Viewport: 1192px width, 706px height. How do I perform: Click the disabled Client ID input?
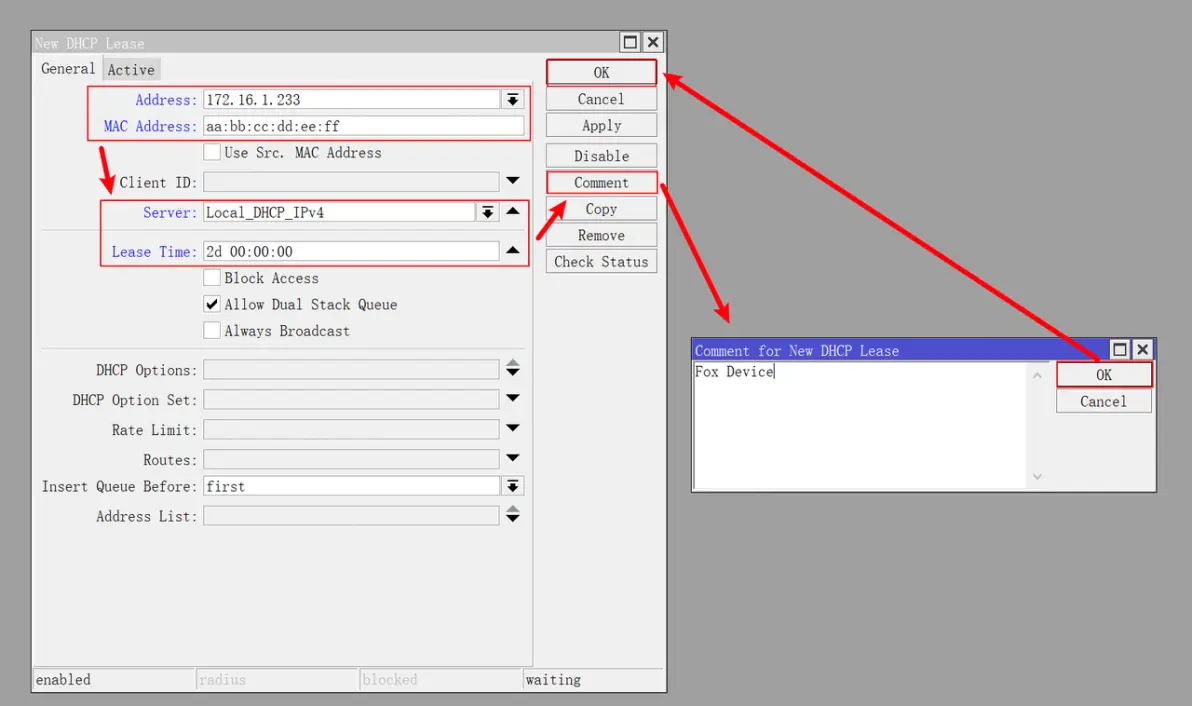351,182
